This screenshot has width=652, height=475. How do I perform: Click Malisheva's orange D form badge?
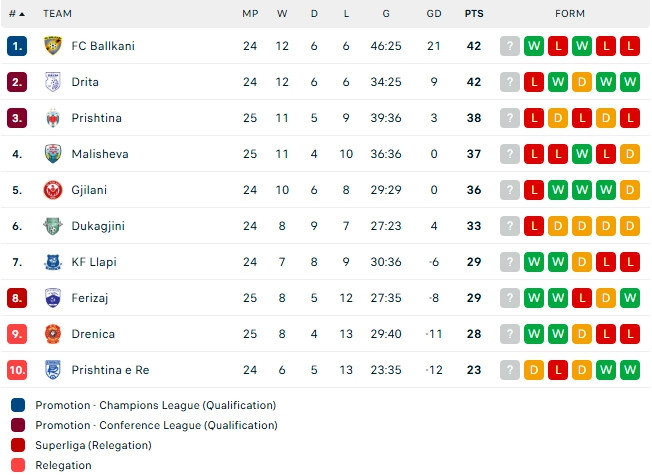click(630, 154)
